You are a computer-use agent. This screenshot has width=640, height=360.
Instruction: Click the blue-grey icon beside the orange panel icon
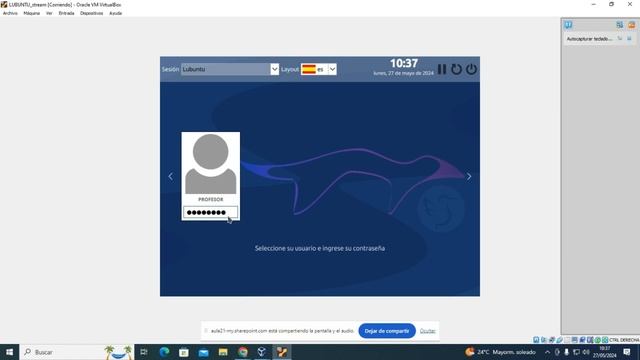(620, 25)
